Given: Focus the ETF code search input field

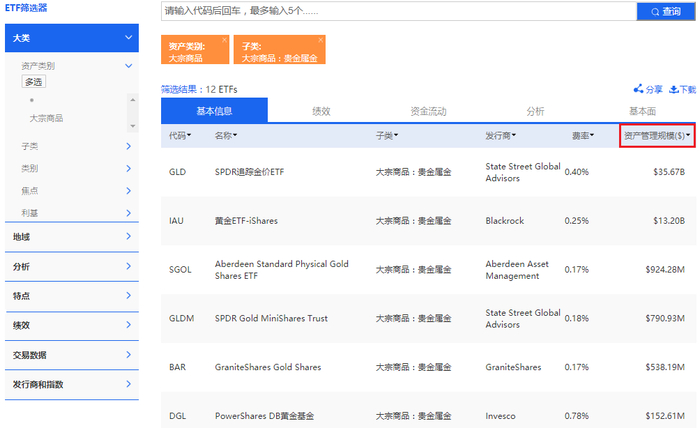Looking at the screenshot, I should point(399,11).
